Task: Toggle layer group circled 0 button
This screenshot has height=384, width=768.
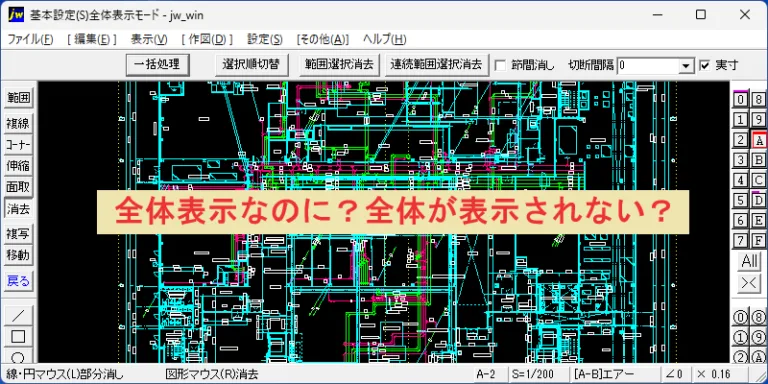Action: click(x=741, y=317)
